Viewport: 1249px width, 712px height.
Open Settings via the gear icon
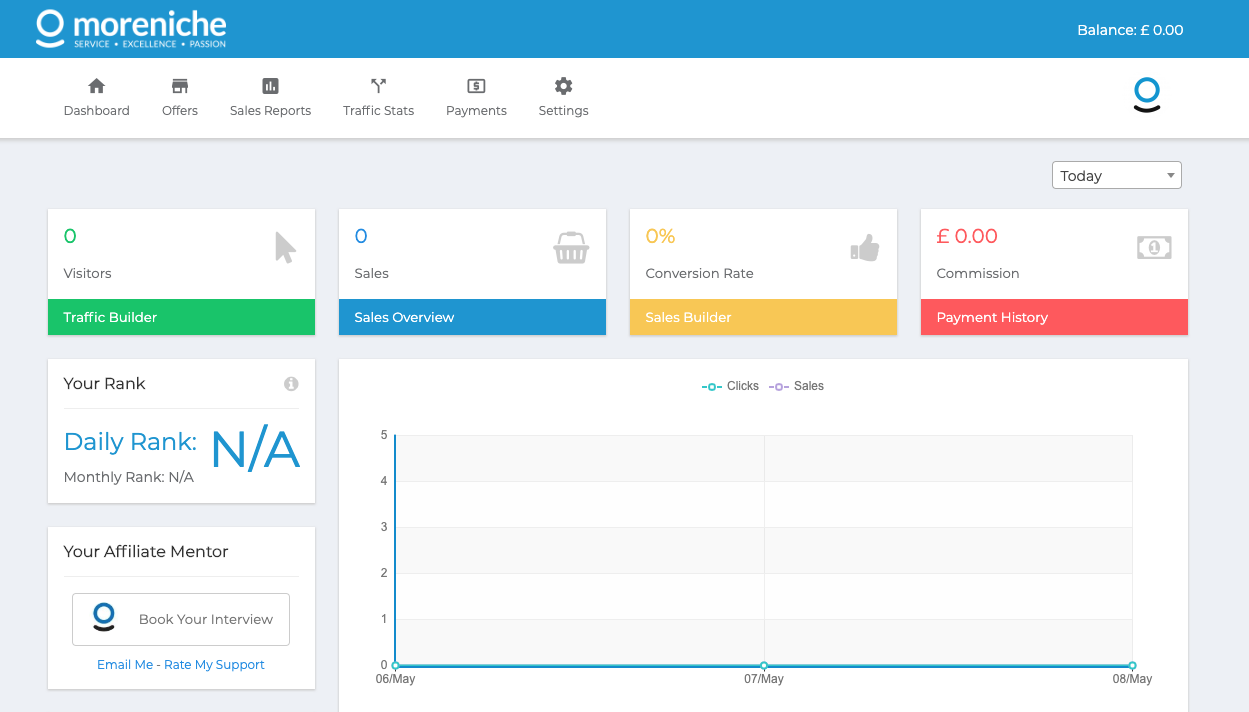pos(563,86)
